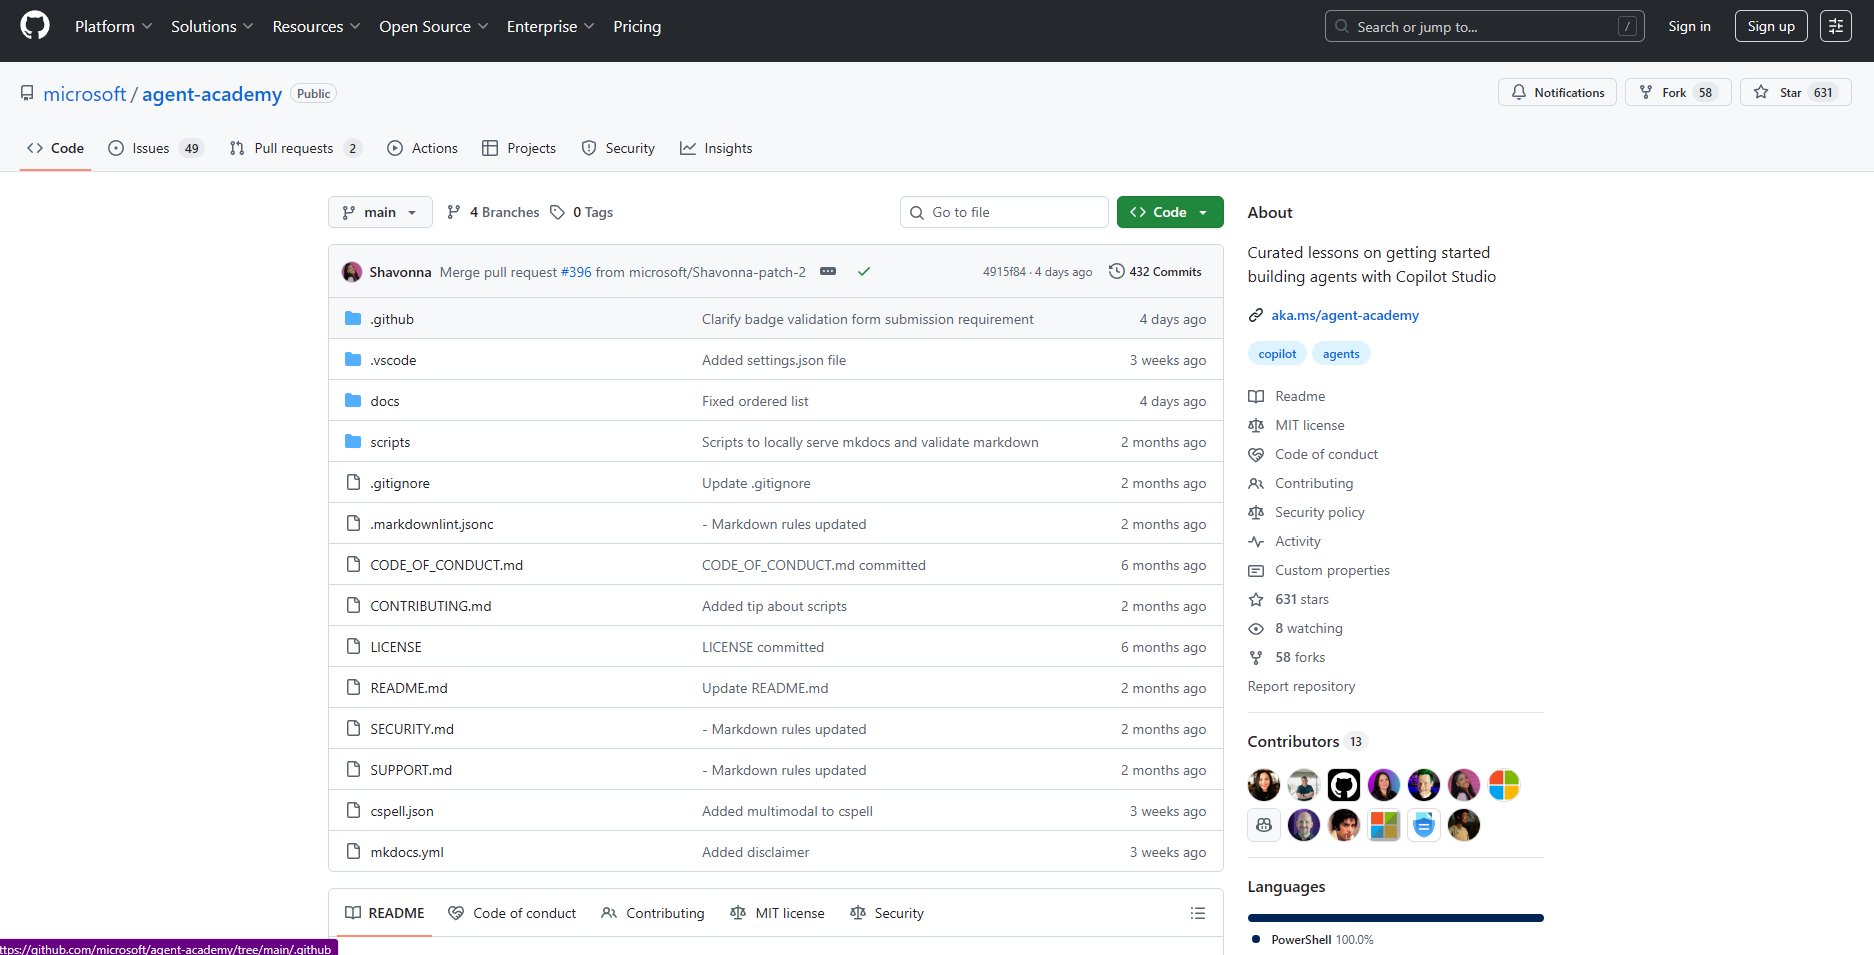Open the README outline list icon
Viewport: 1874px width, 955px height.
[1198, 913]
